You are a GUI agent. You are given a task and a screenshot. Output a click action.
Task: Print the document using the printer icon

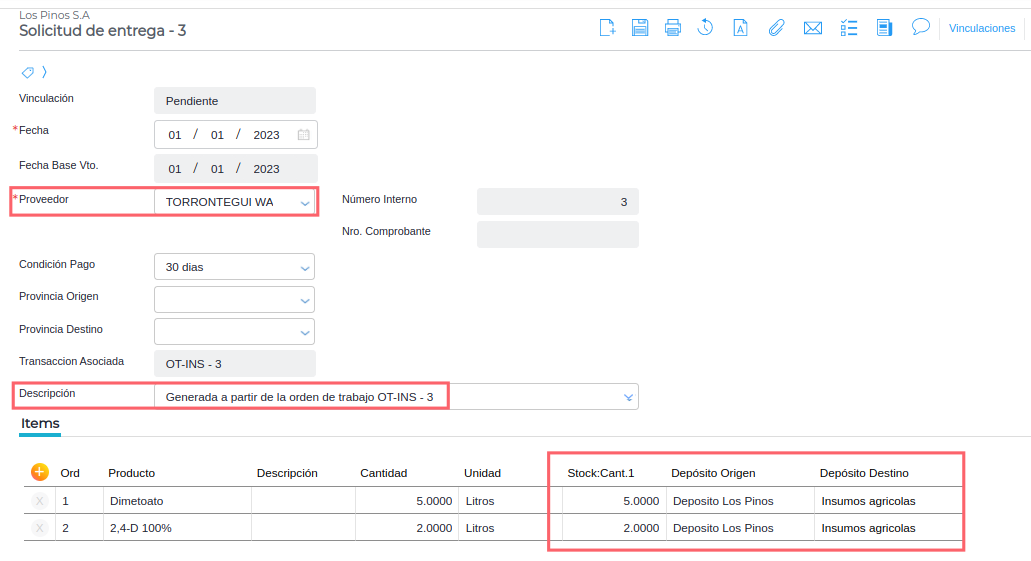pos(673,28)
